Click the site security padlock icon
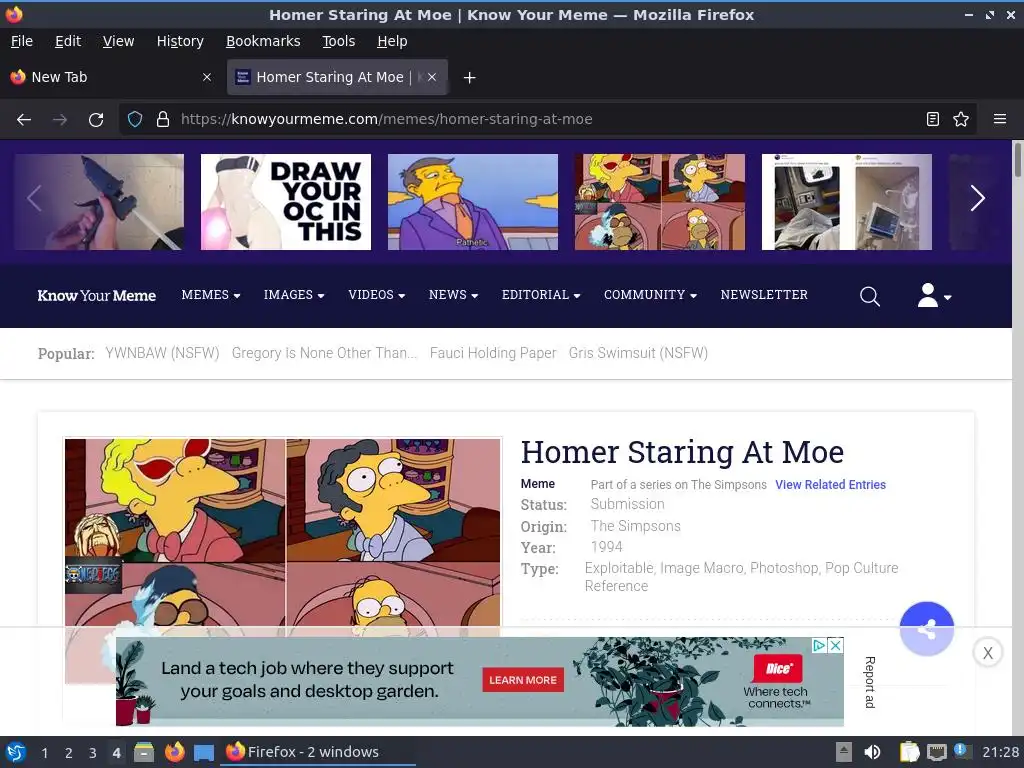Image resolution: width=1024 pixels, height=768 pixels. coord(163,119)
